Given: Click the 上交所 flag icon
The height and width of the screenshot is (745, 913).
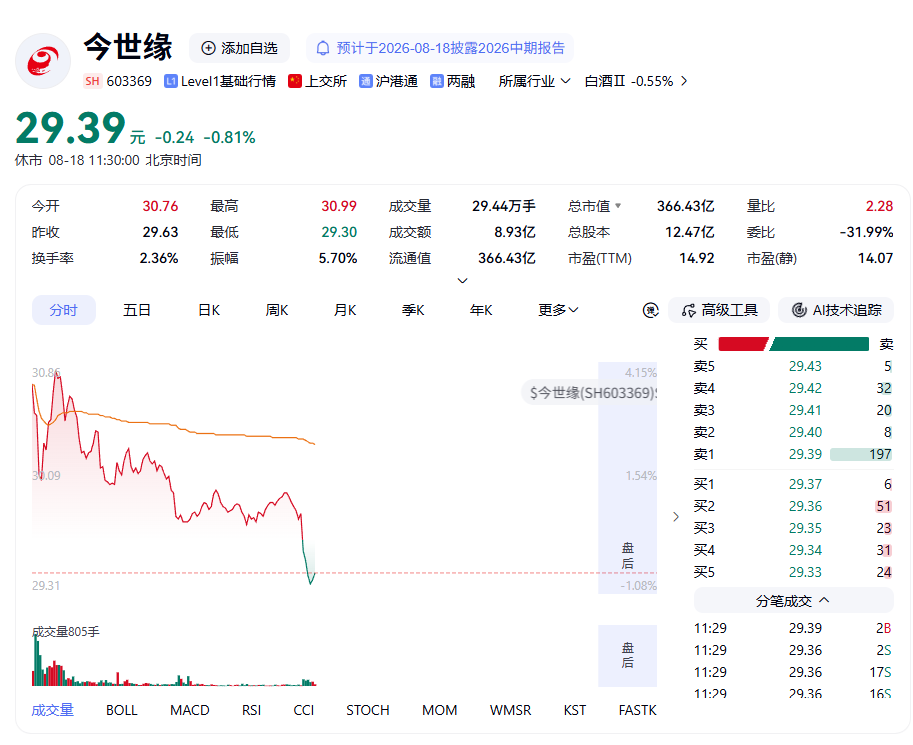Looking at the screenshot, I should [x=295, y=81].
